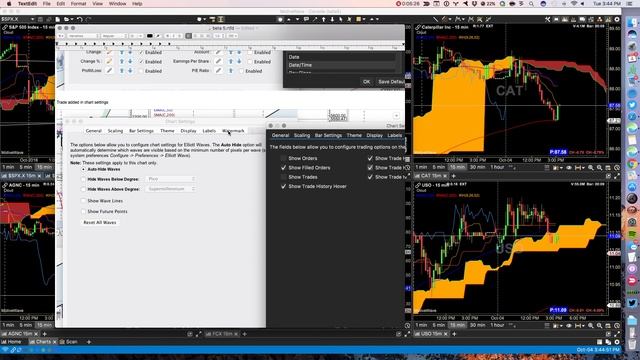Open the Window menu in the menu bar
Viewport: 640px width, 360px height.
pos(117,4)
